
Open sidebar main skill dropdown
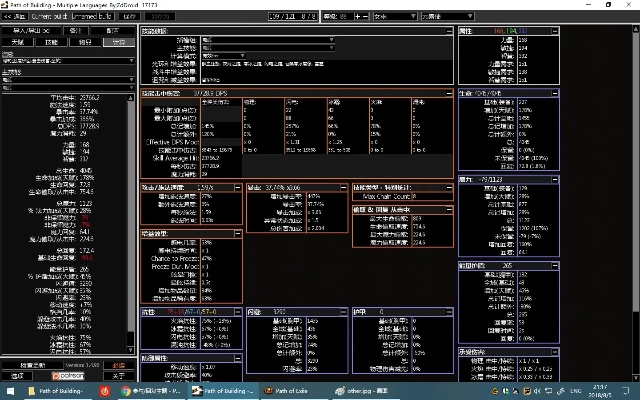(68, 80)
